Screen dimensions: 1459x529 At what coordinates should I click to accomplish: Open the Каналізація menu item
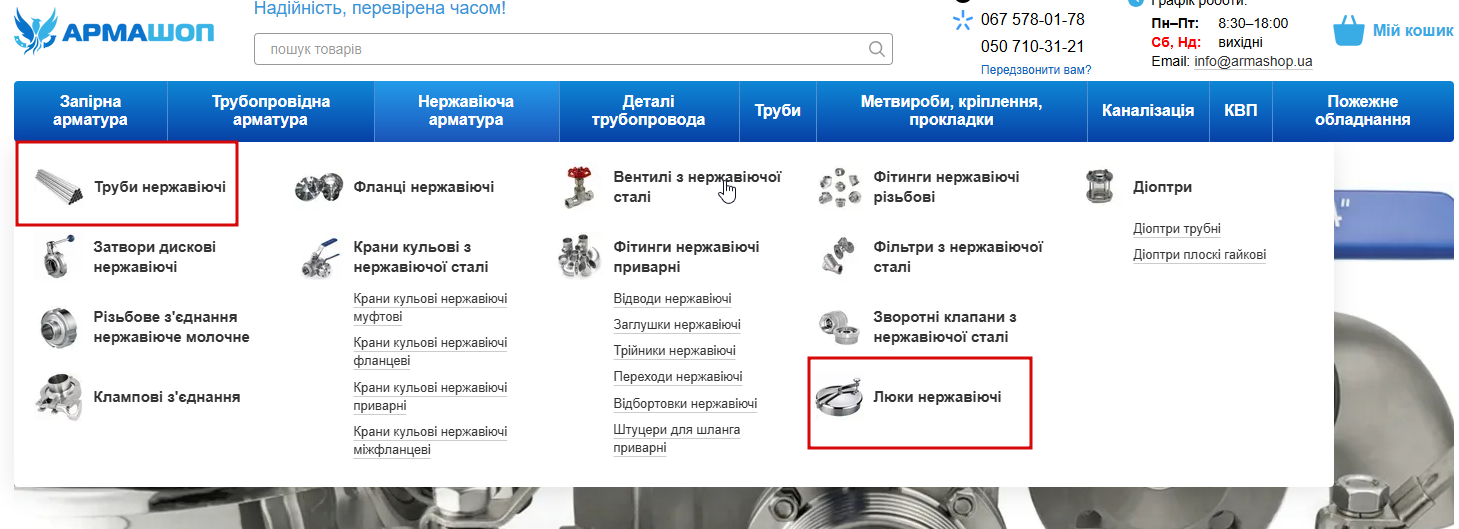(1148, 111)
